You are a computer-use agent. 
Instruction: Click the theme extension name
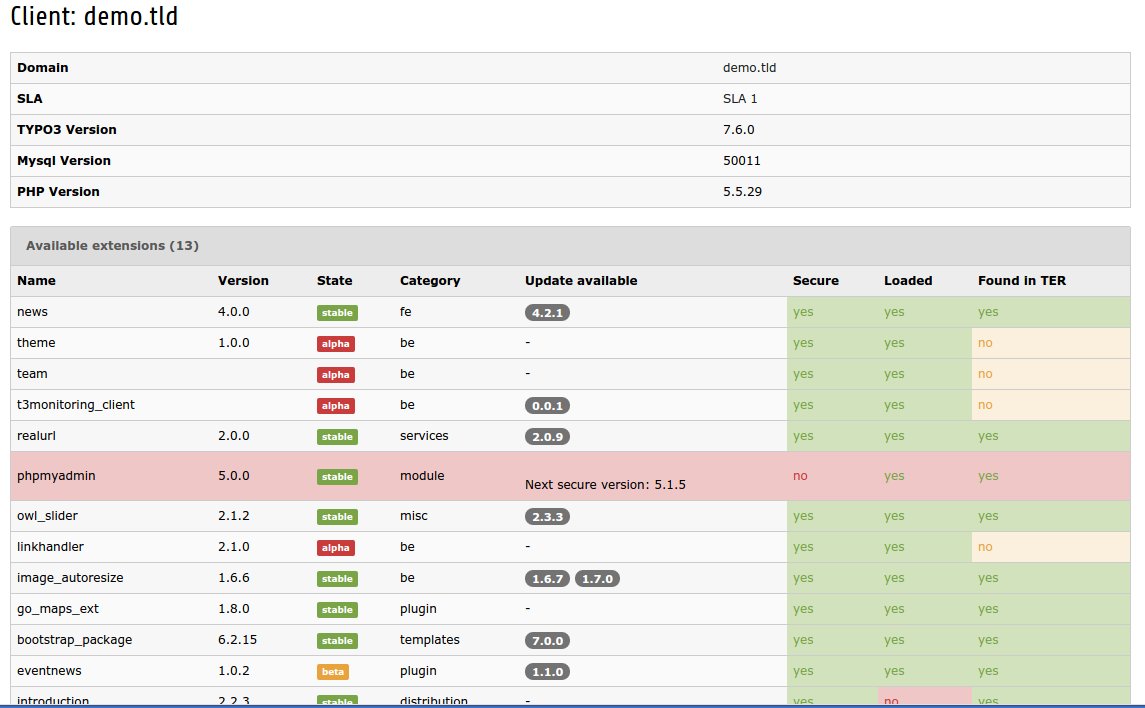[37, 342]
